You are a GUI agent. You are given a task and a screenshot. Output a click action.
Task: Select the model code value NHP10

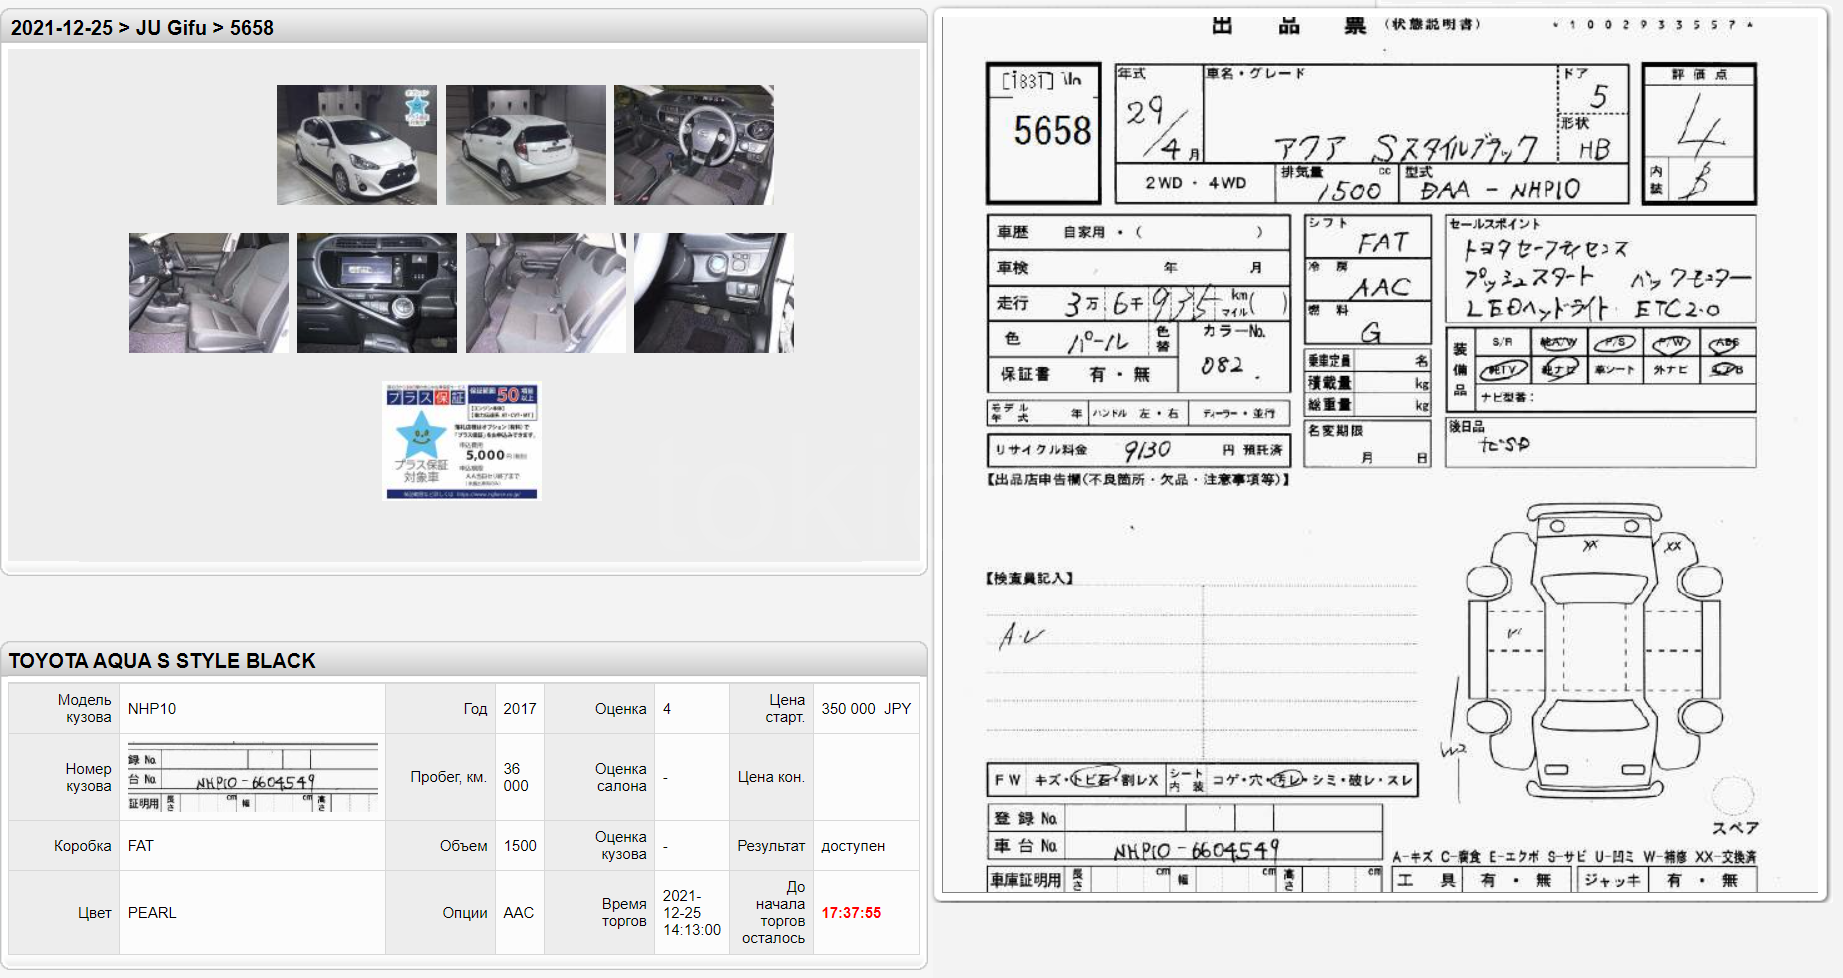point(152,709)
